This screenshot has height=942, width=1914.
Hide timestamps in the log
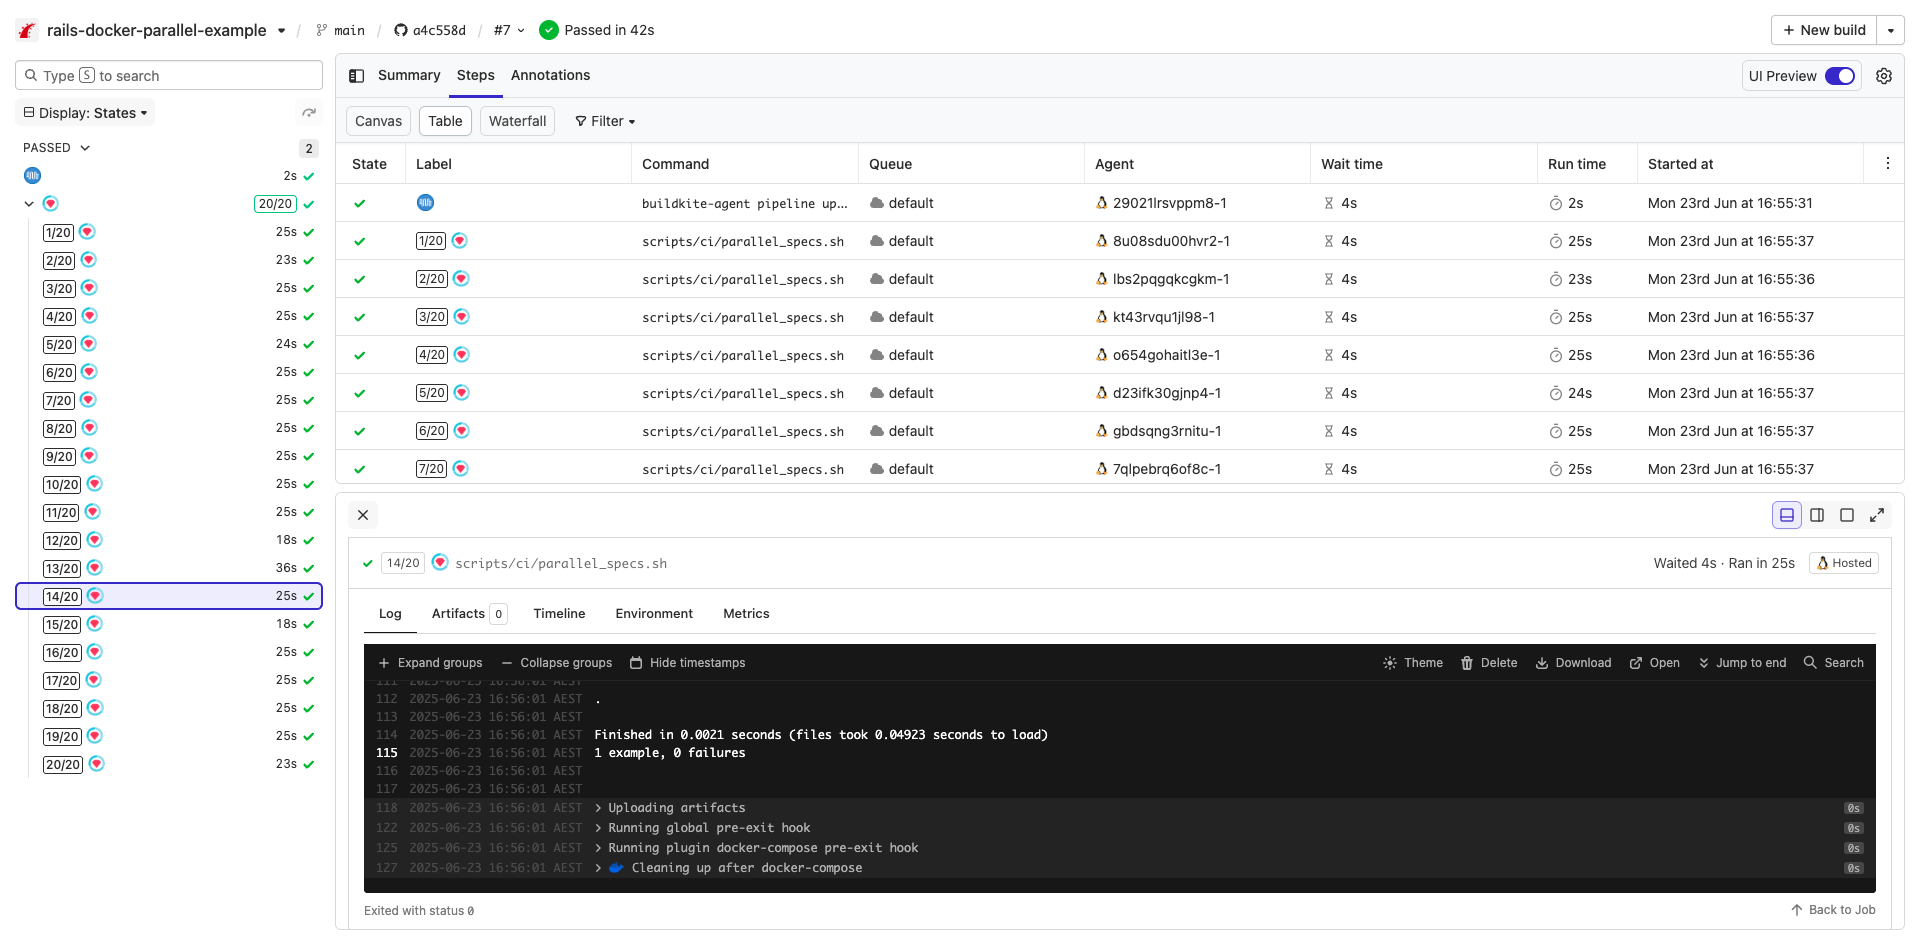[687, 663]
